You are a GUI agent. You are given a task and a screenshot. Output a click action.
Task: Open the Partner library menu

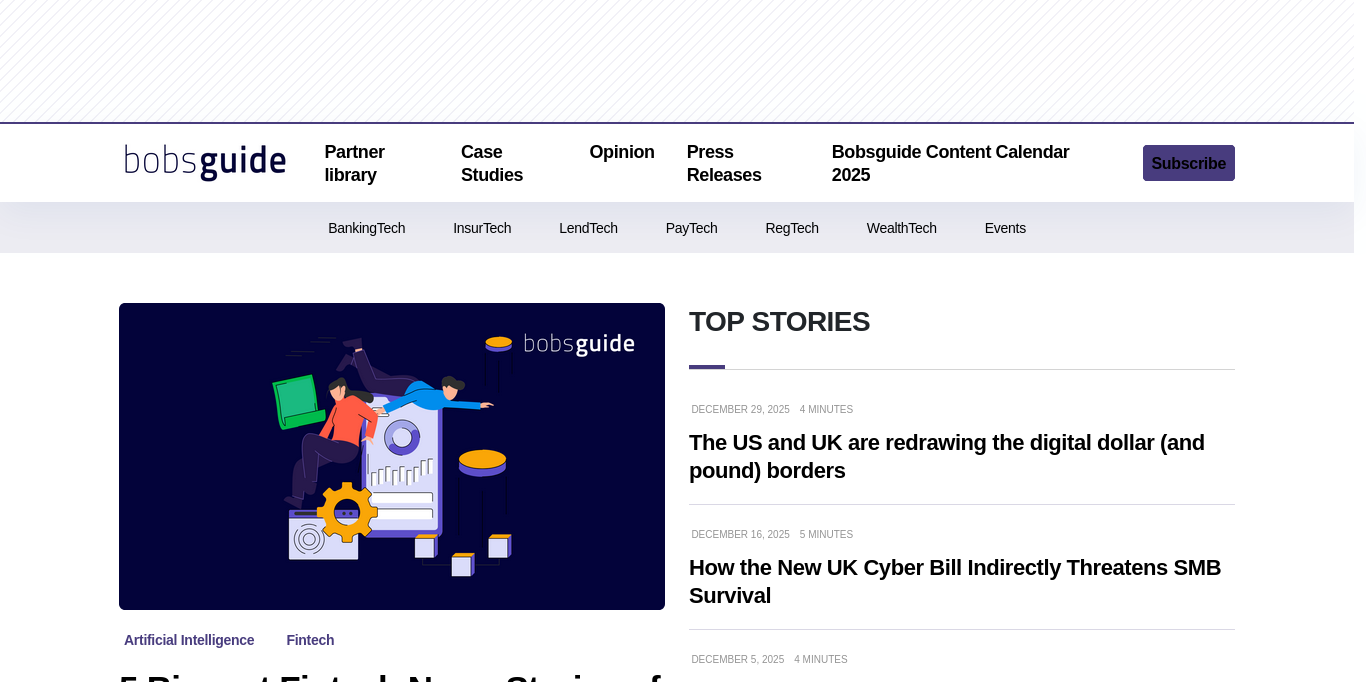[x=355, y=163]
